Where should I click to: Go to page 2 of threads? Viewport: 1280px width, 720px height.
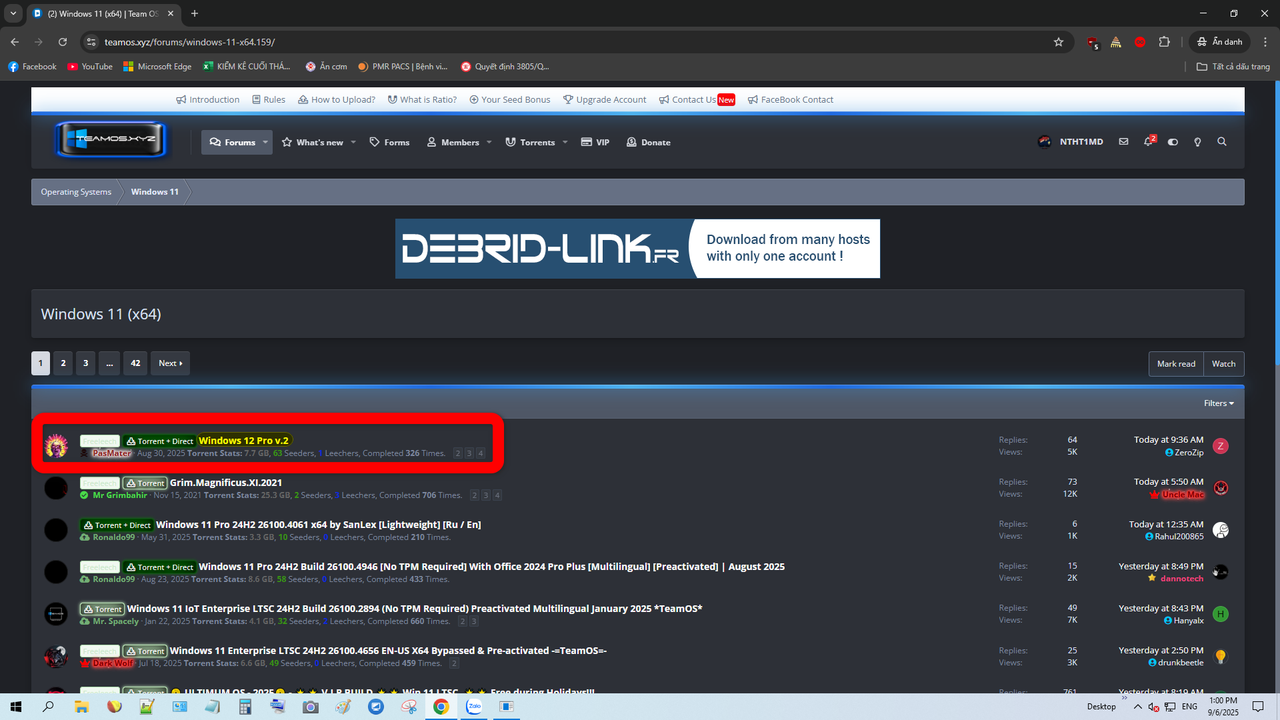63,363
